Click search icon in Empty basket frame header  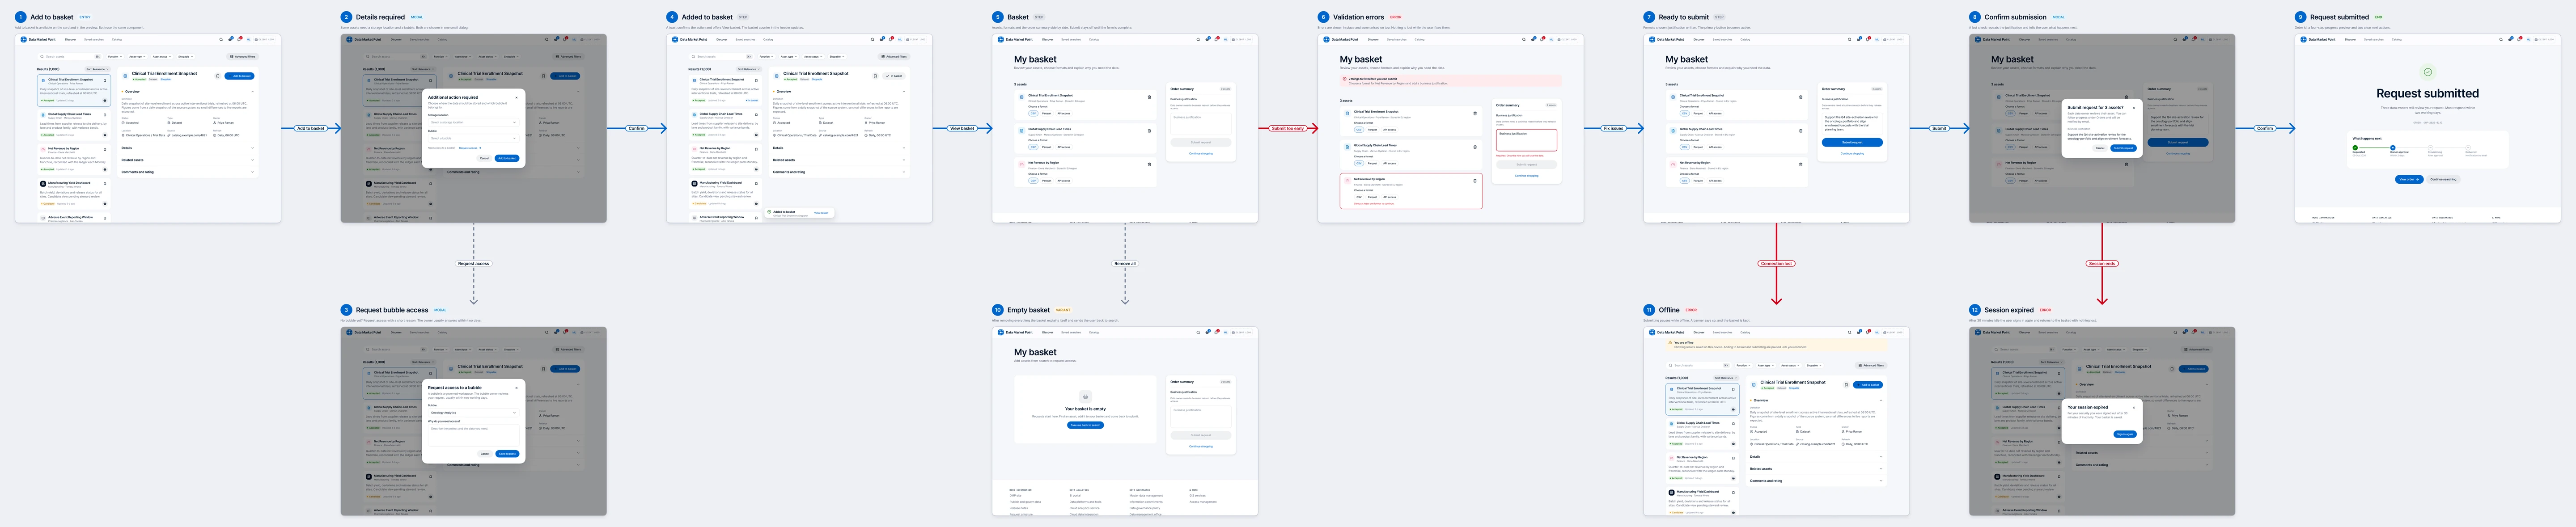[x=1198, y=333]
